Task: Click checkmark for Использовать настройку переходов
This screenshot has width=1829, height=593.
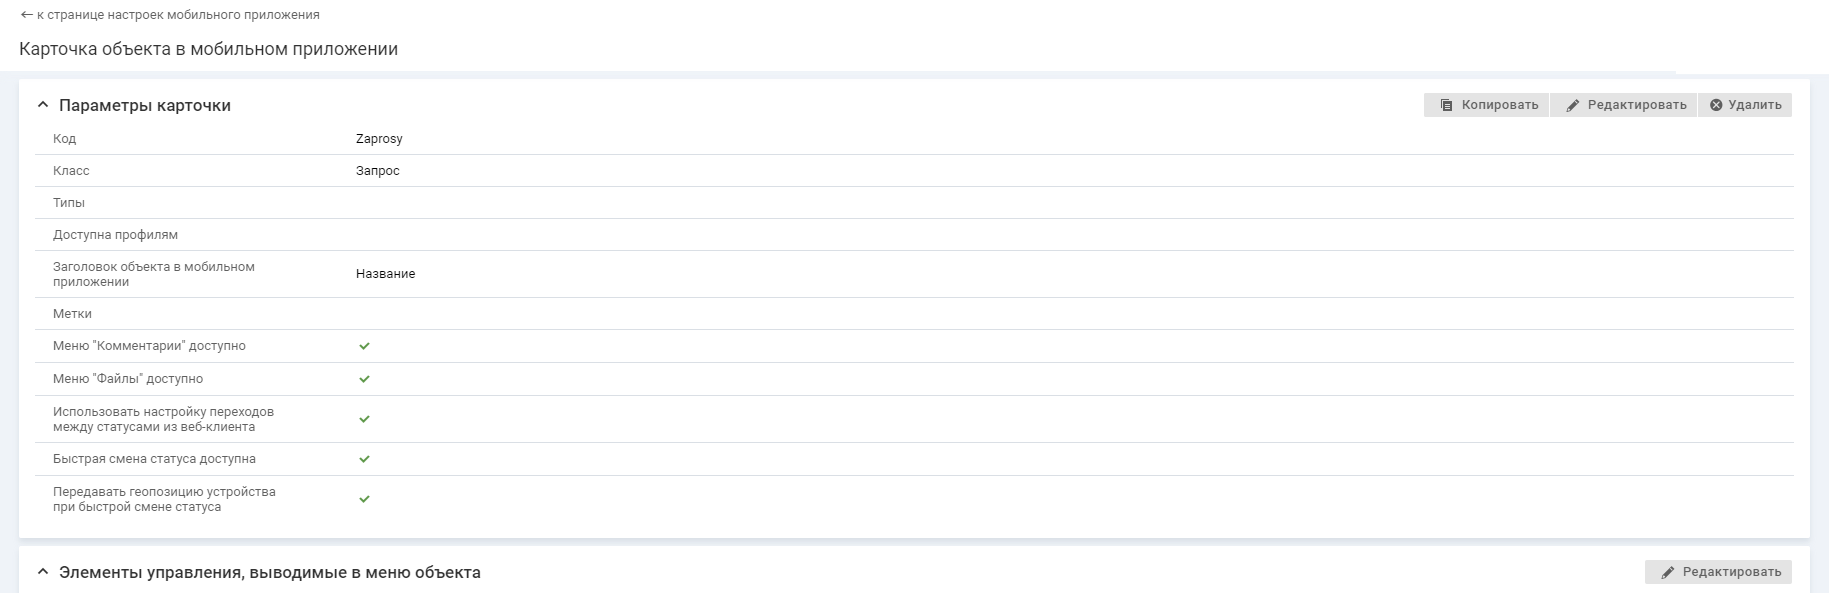Action: click(364, 419)
